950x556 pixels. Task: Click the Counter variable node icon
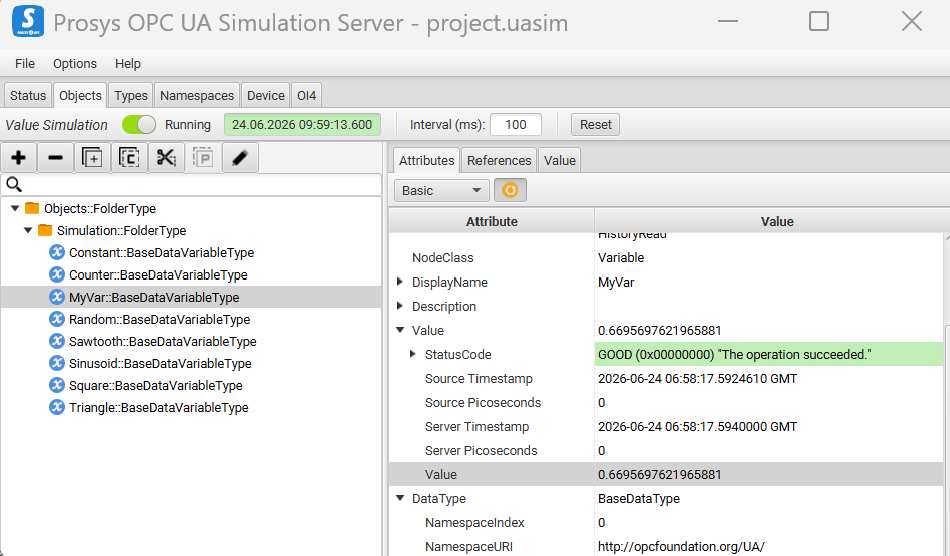(57, 274)
